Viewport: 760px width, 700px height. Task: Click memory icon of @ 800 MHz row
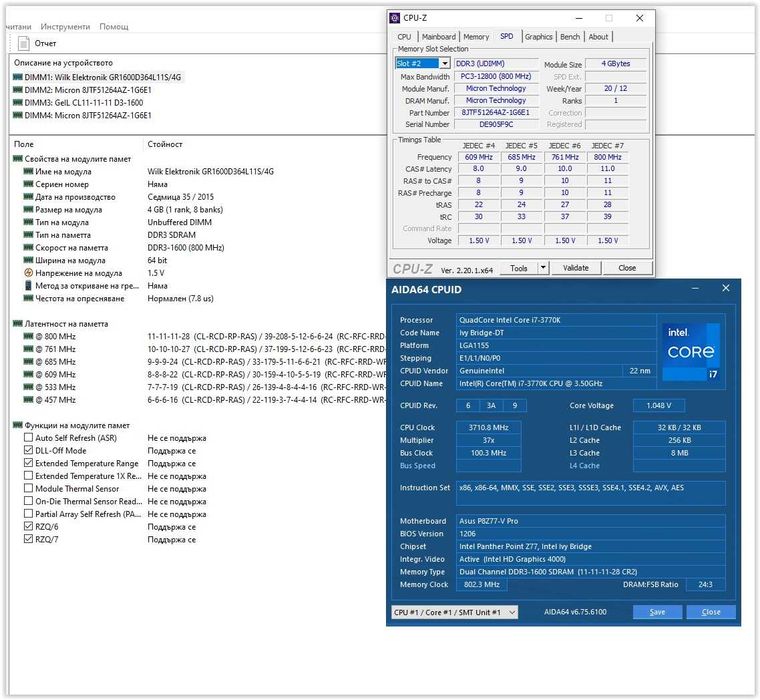(28, 336)
